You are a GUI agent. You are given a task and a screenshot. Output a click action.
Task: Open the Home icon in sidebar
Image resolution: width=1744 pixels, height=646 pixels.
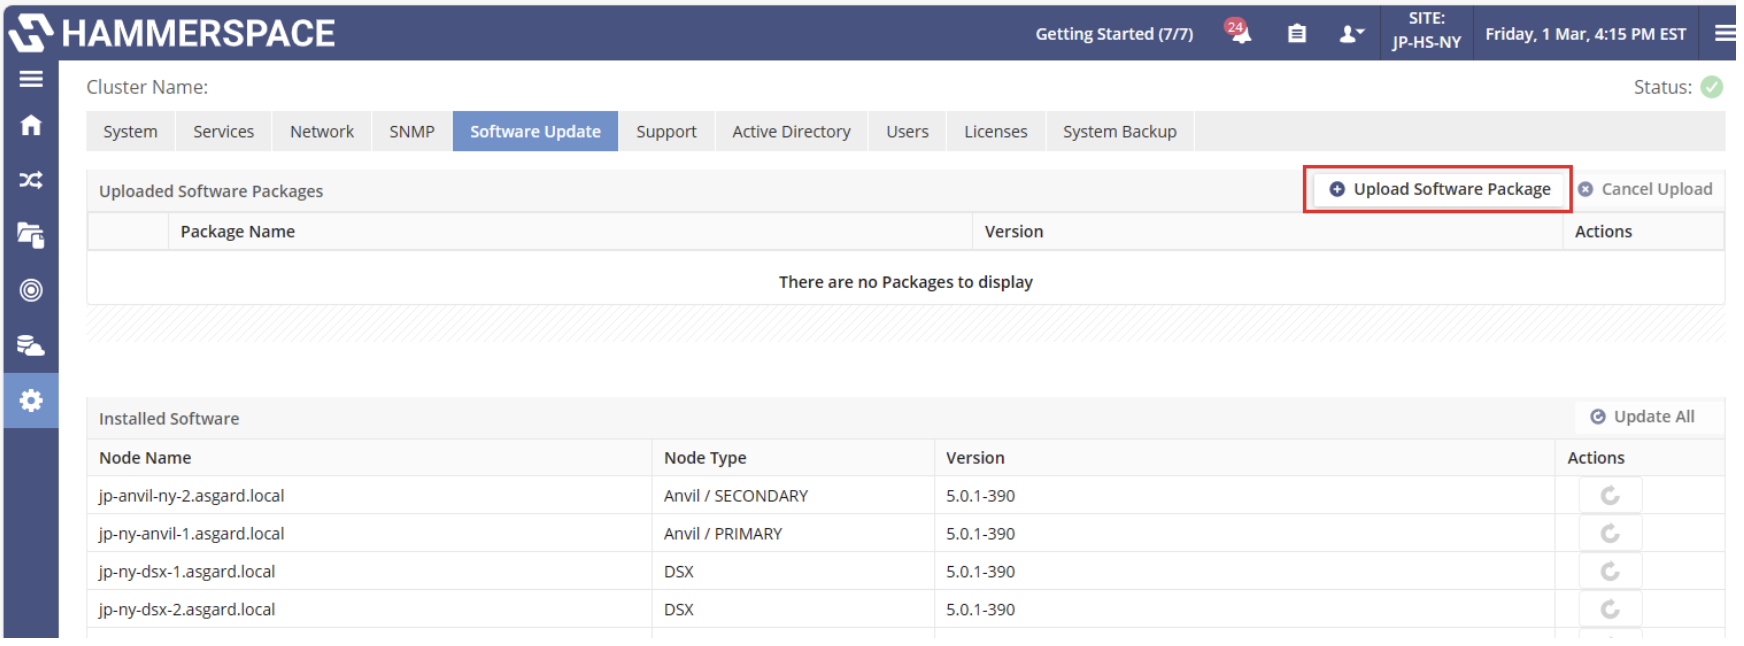click(31, 125)
